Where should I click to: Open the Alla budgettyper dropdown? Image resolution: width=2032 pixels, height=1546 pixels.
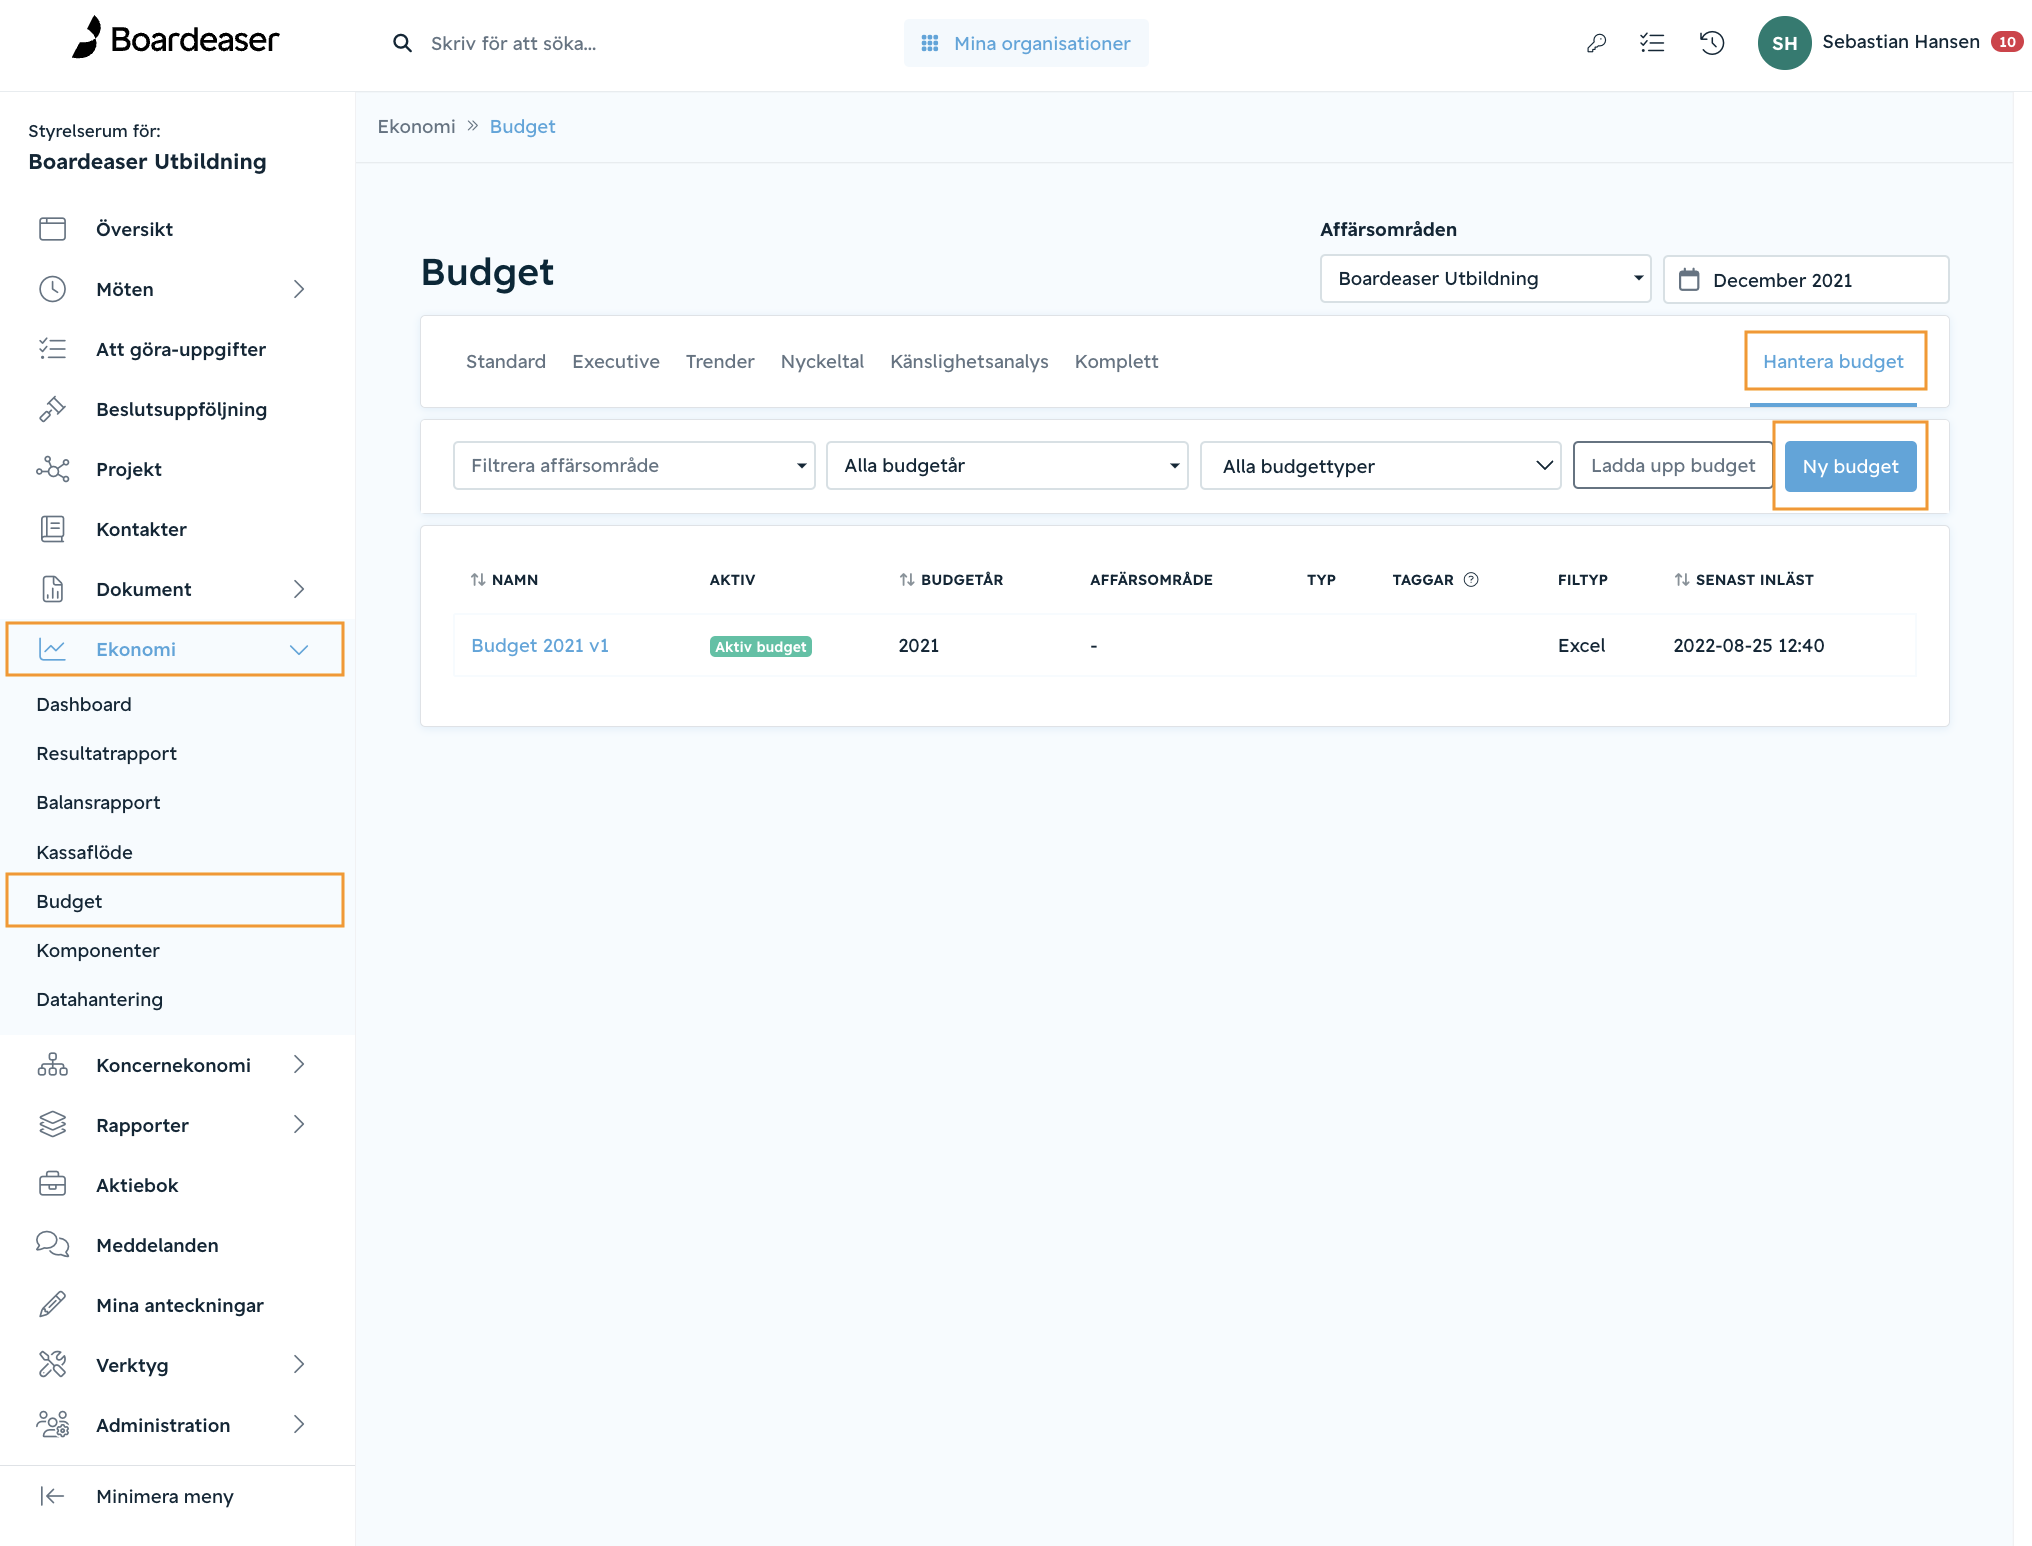(1380, 466)
